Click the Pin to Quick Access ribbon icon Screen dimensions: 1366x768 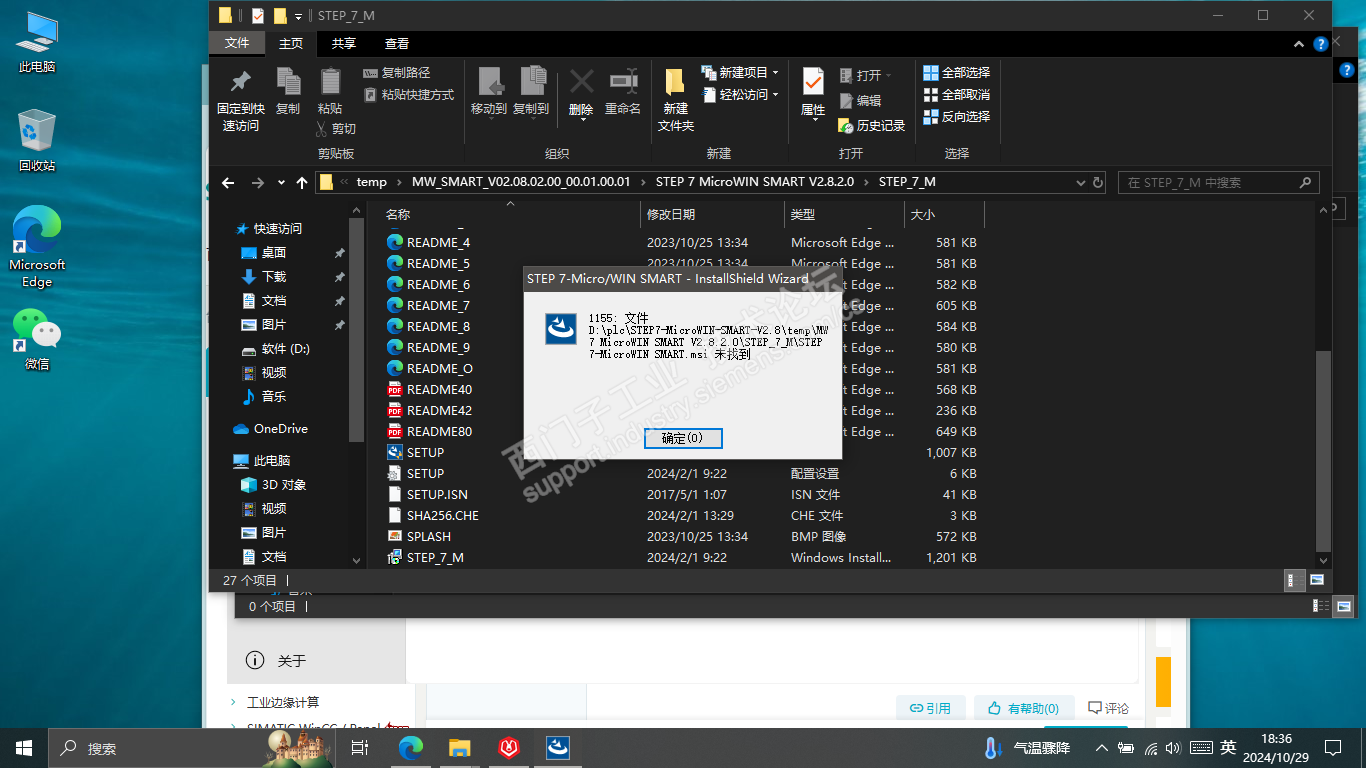(240, 100)
